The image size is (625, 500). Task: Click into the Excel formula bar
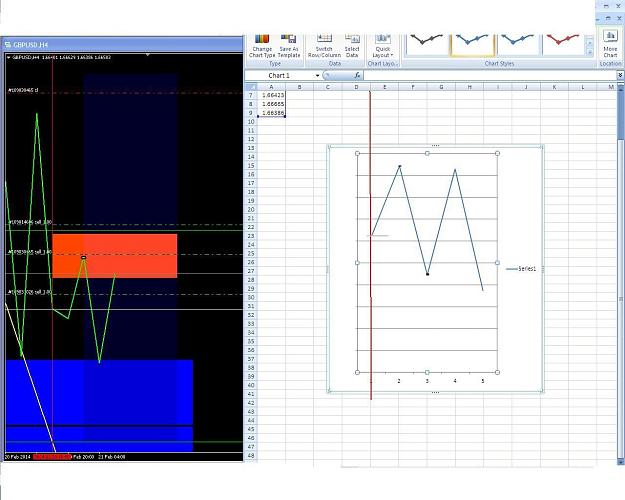point(490,75)
